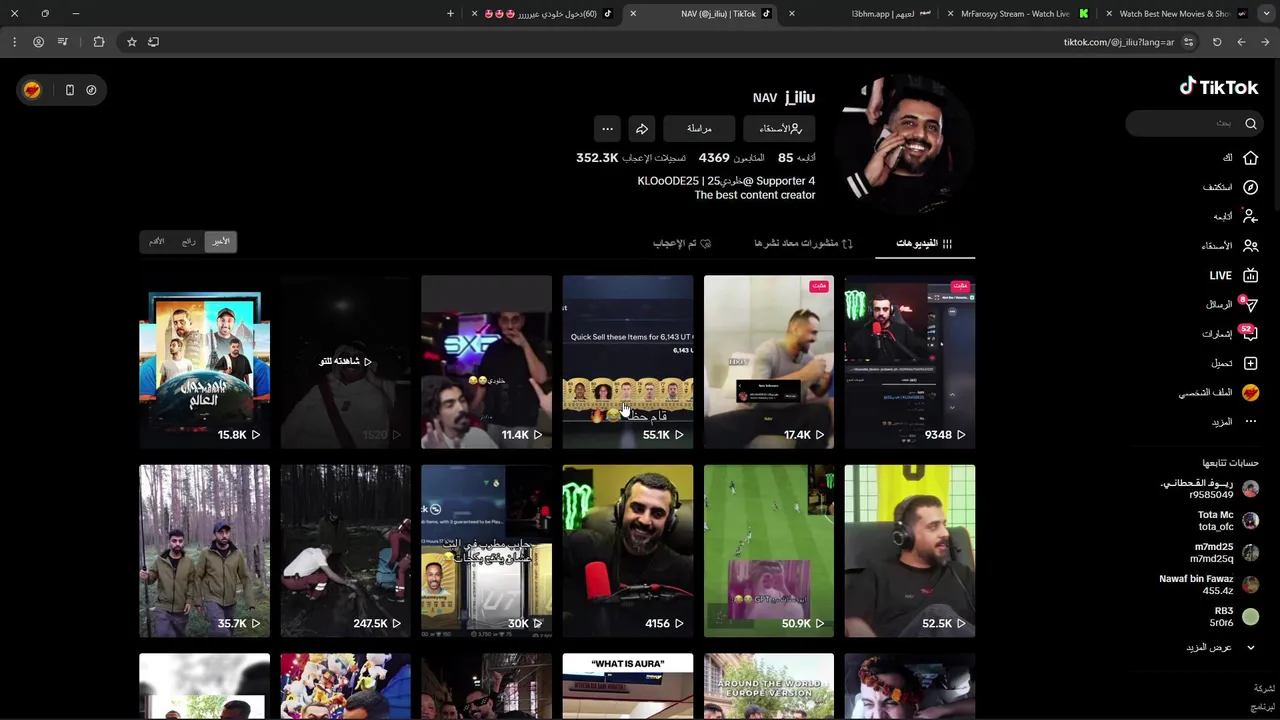The height and width of the screenshot is (720, 1280).
Task: Click the site settings icon in address bar
Action: tap(1188, 42)
